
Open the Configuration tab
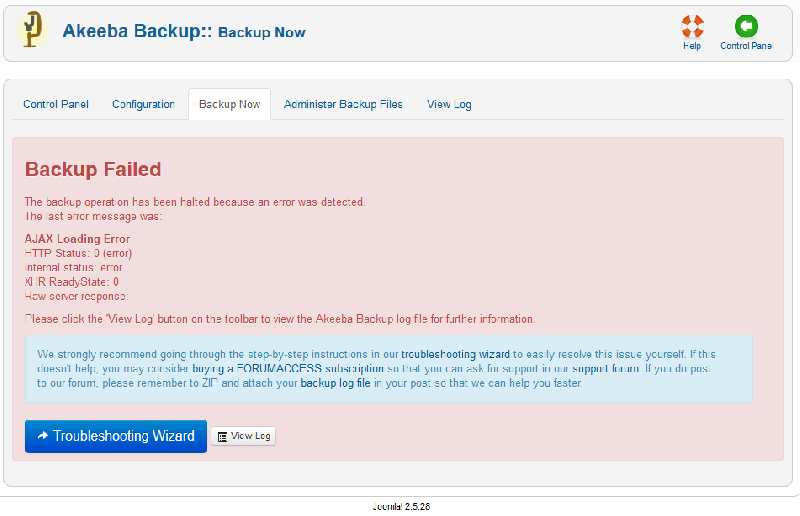pyautogui.click(x=143, y=104)
